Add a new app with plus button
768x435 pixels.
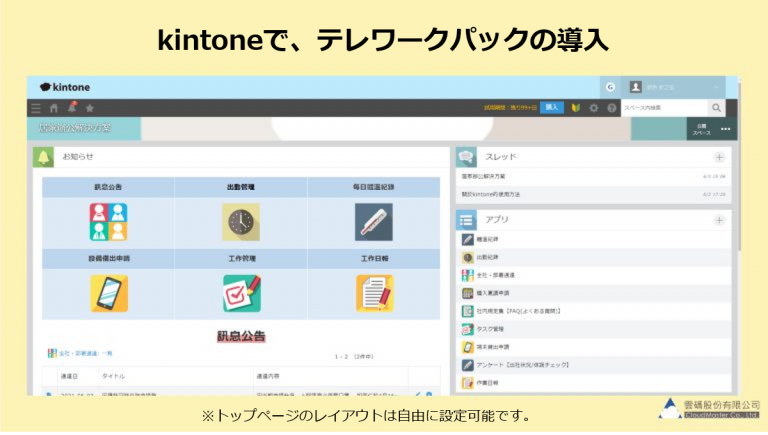pos(718,219)
